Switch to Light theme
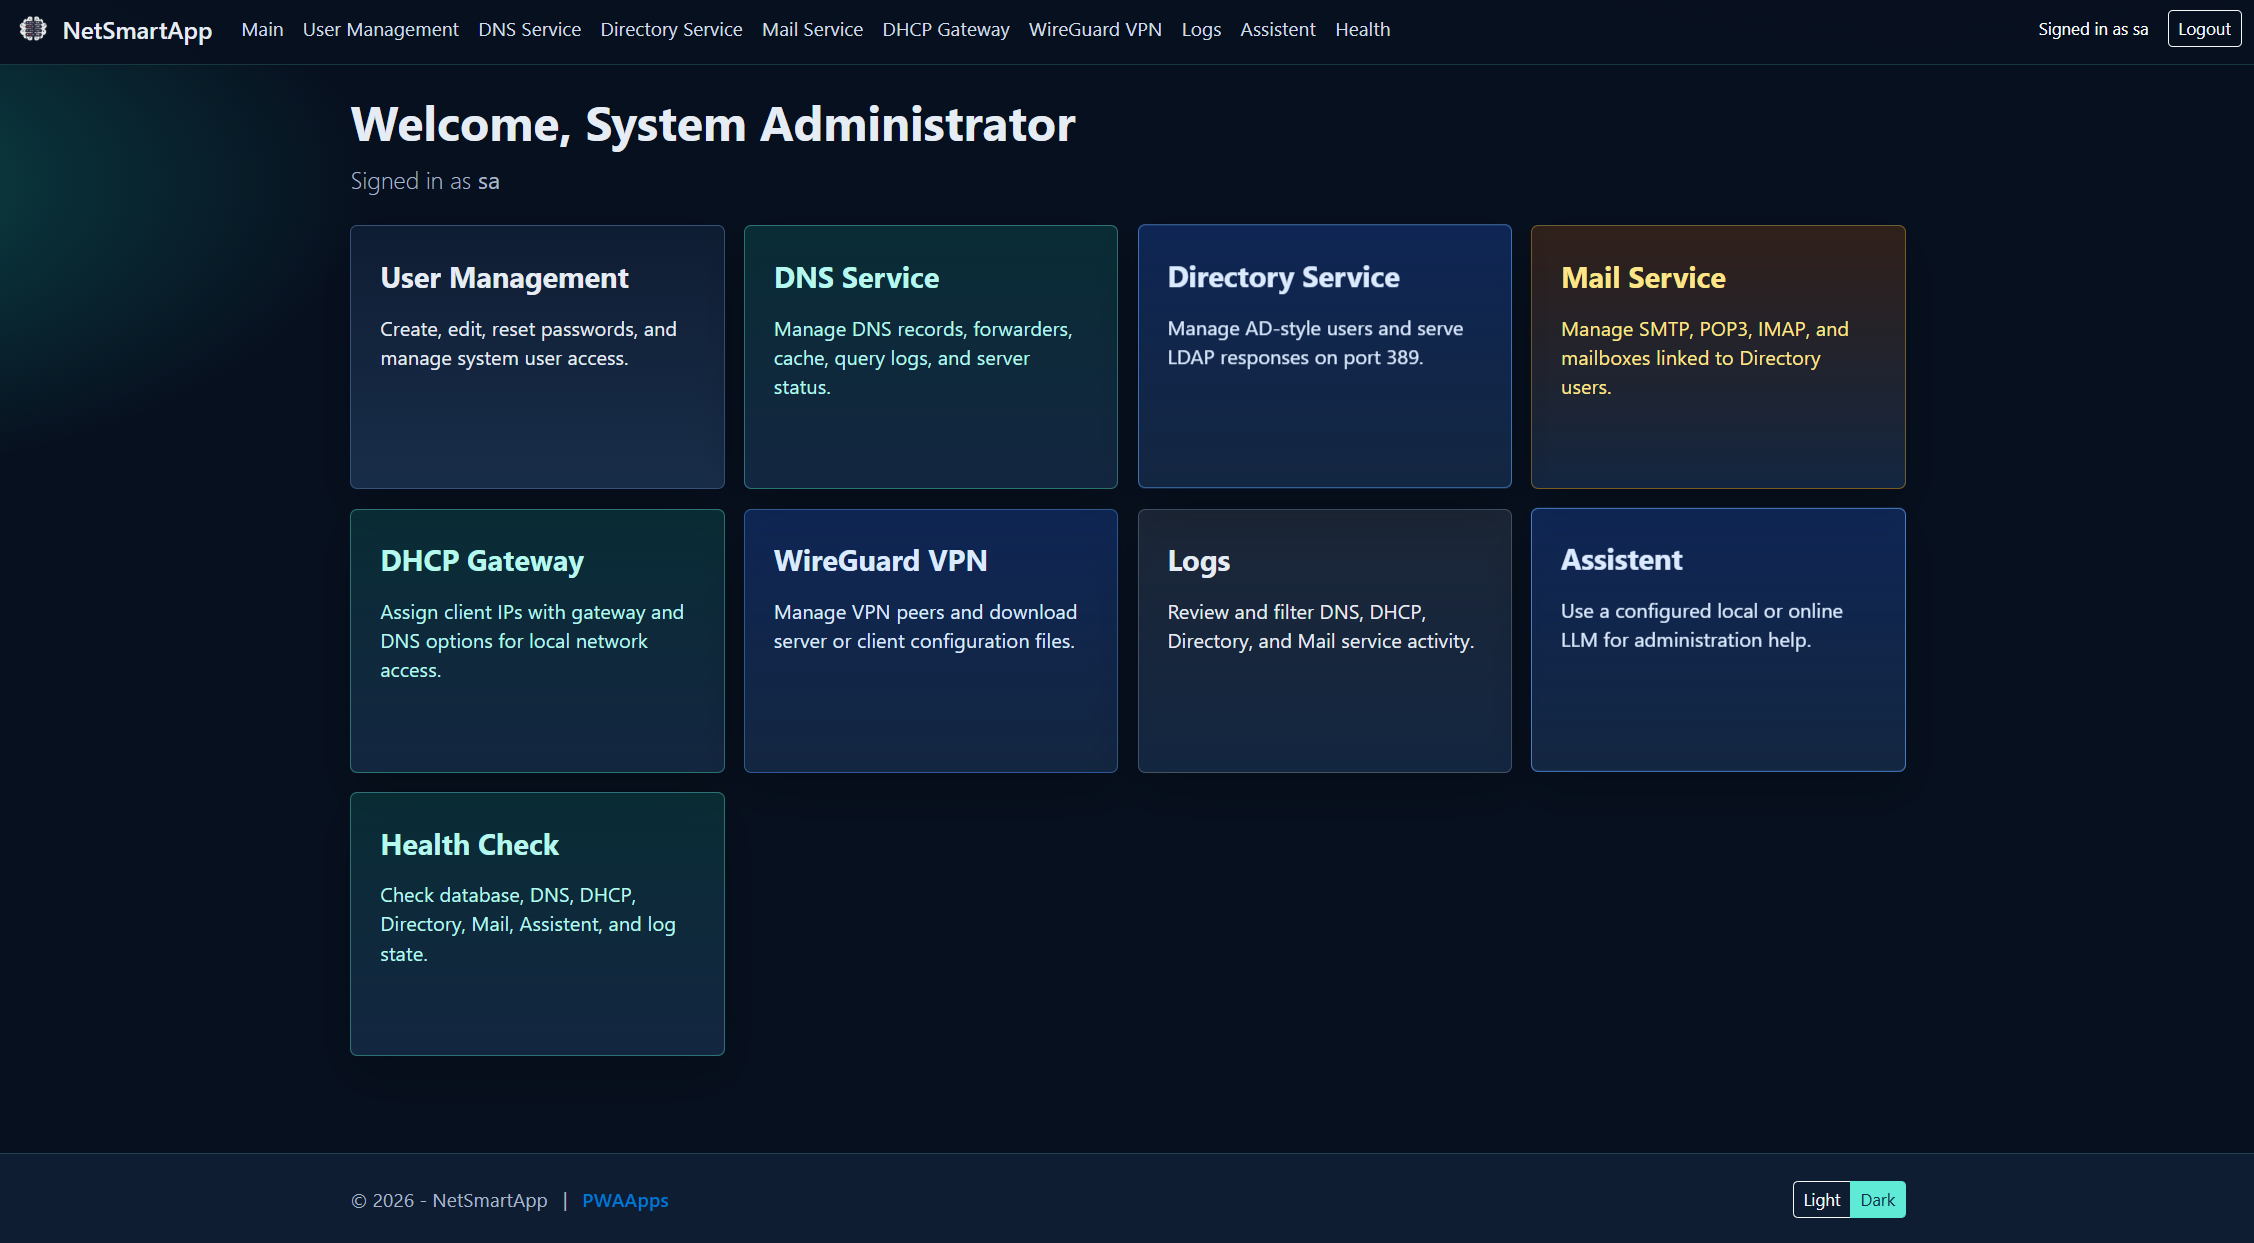This screenshot has height=1243, width=2254. (1821, 1200)
